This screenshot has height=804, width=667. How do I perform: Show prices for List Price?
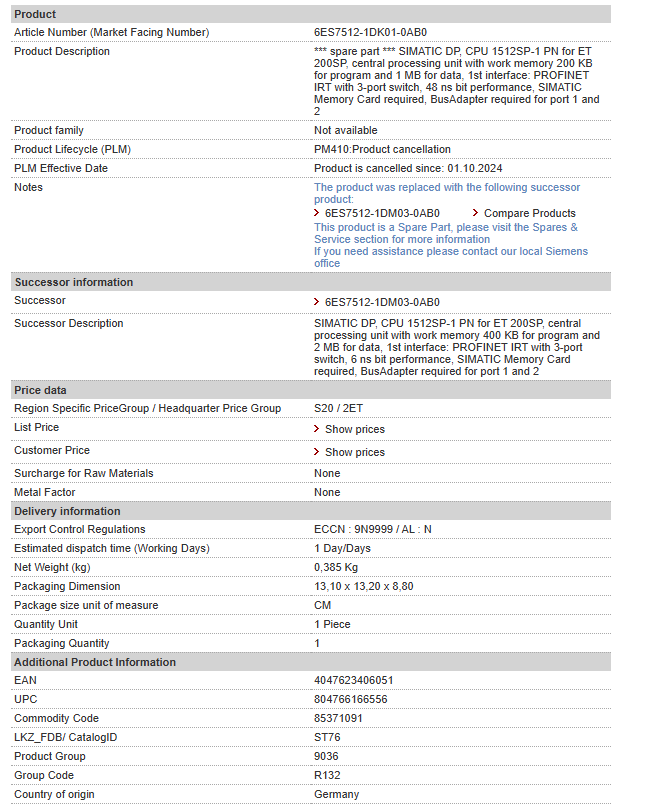pyautogui.click(x=354, y=429)
